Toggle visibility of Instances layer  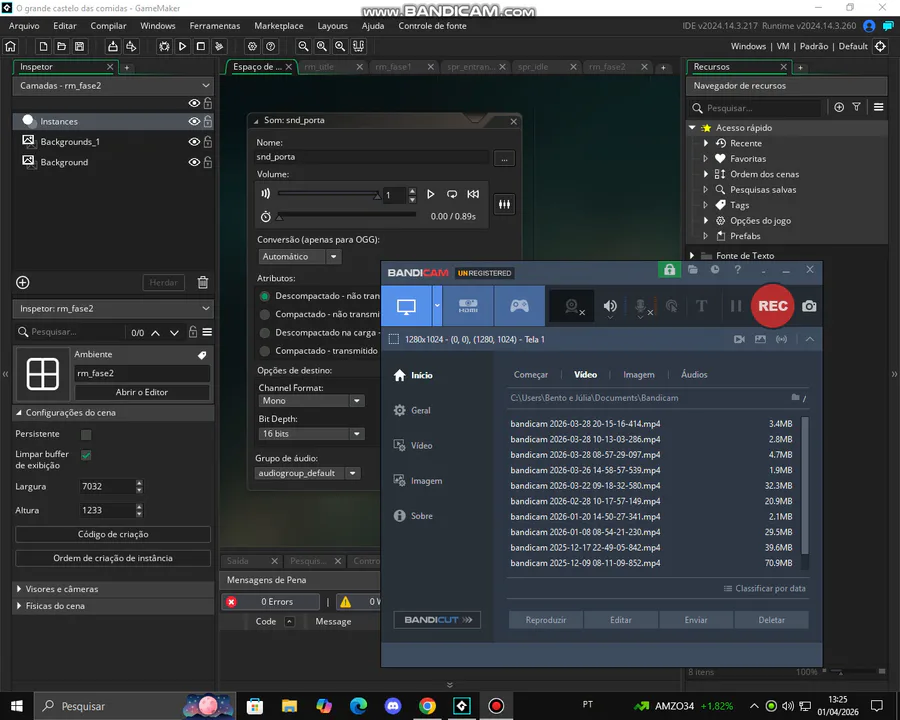[x=194, y=121]
